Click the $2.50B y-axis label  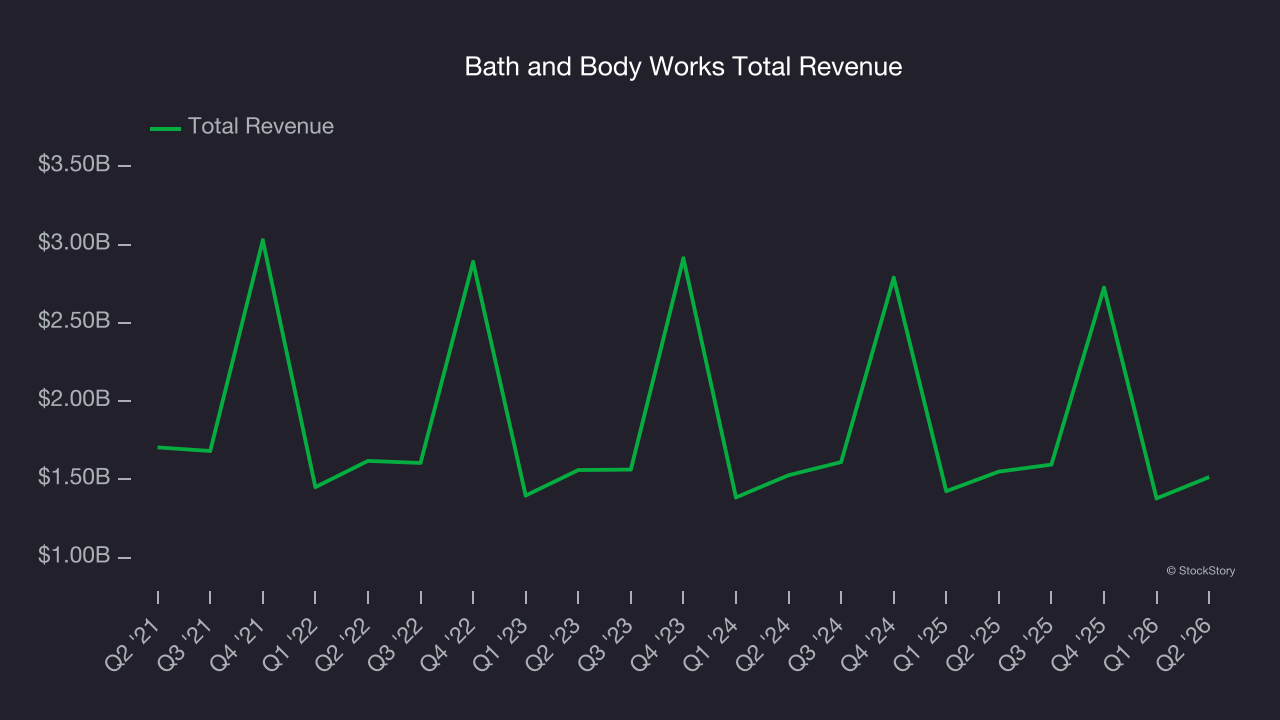coord(74,321)
